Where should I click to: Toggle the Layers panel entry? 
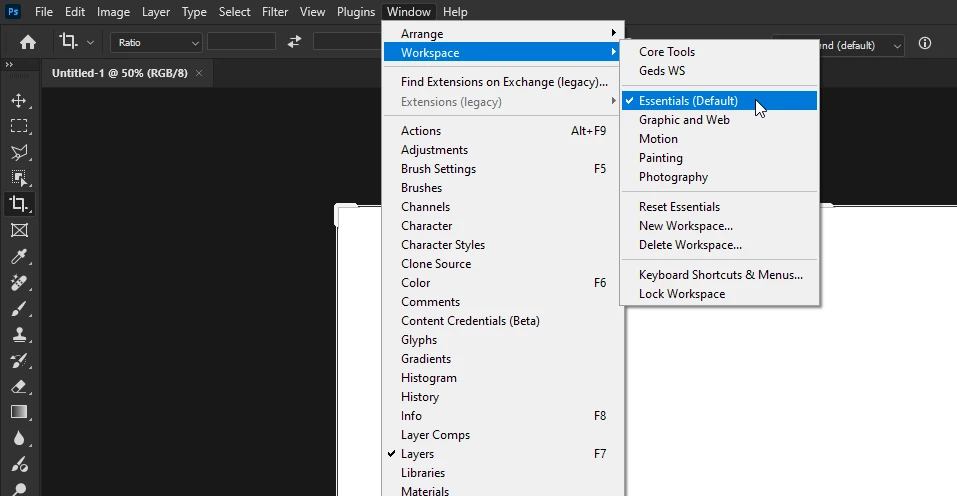click(504, 454)
